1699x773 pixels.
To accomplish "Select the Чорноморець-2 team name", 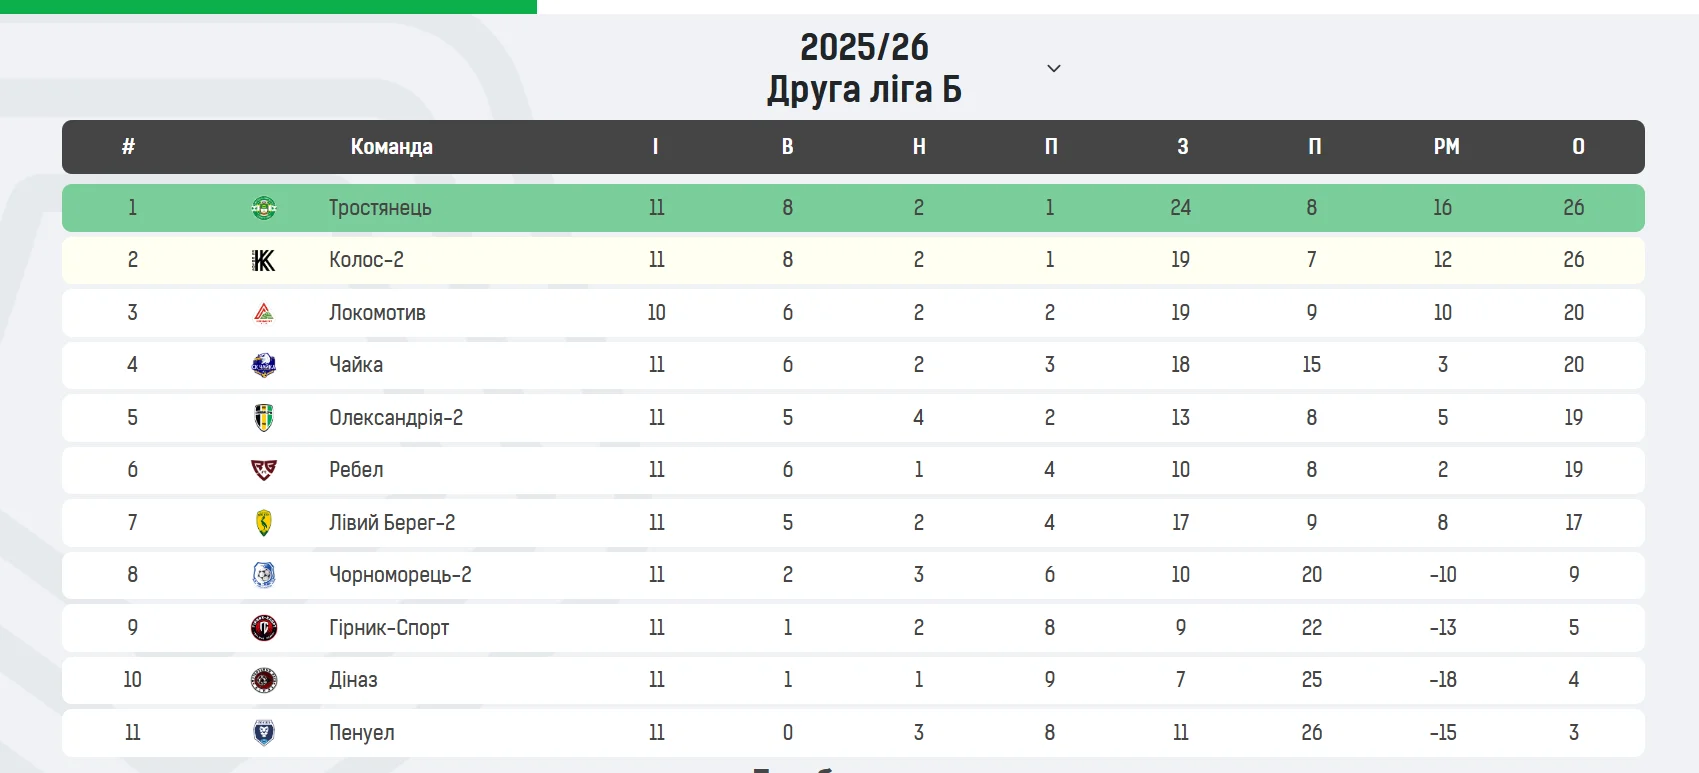I will coord(400,575).
